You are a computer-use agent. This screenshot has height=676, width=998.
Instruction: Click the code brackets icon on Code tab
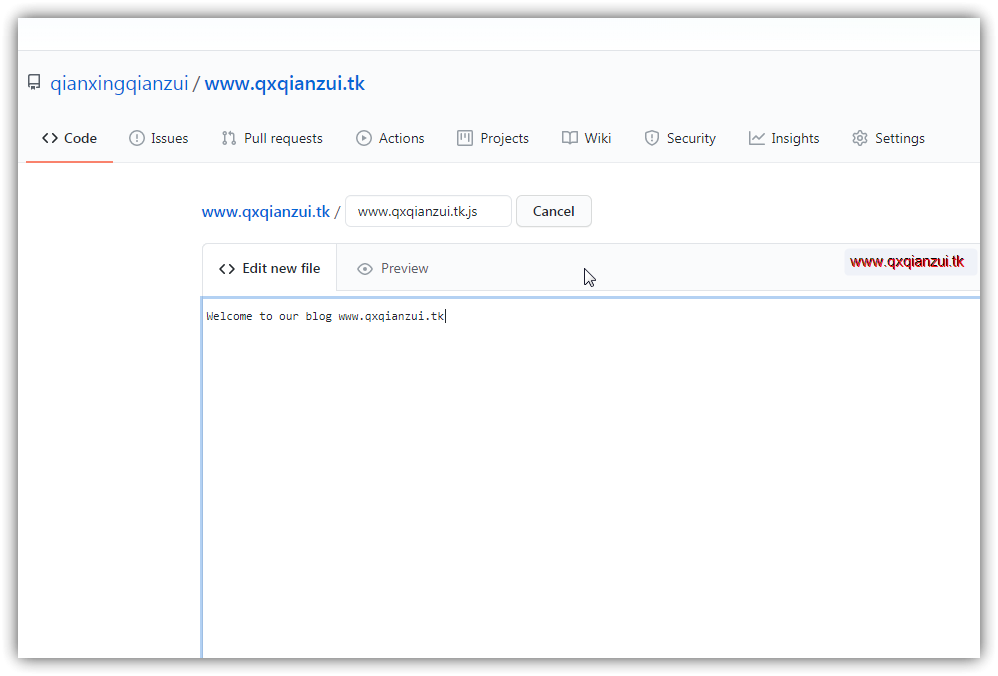51,138
